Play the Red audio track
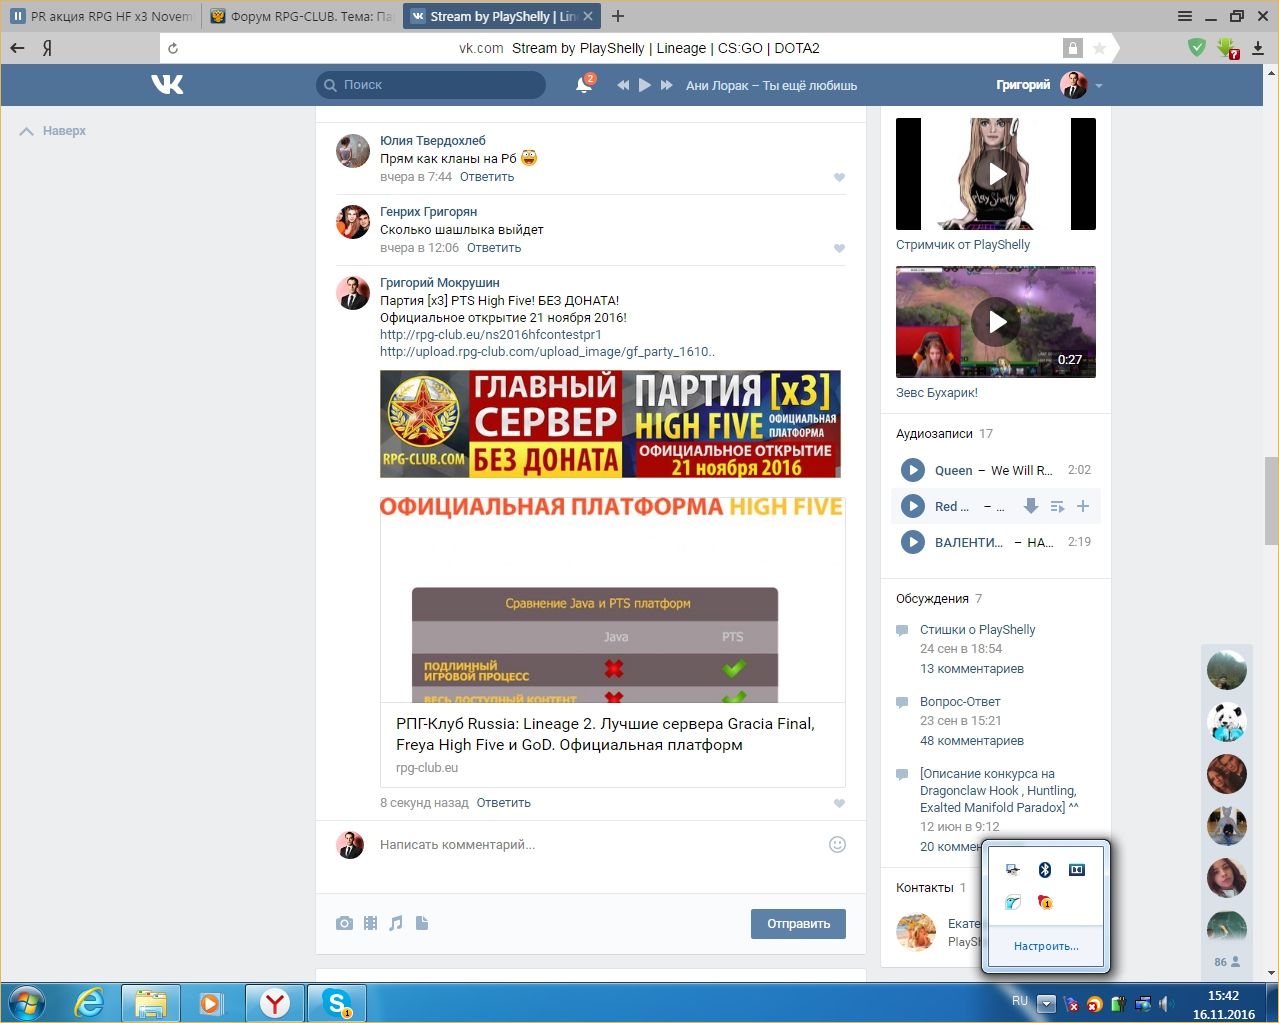 (x=912, y=506)
